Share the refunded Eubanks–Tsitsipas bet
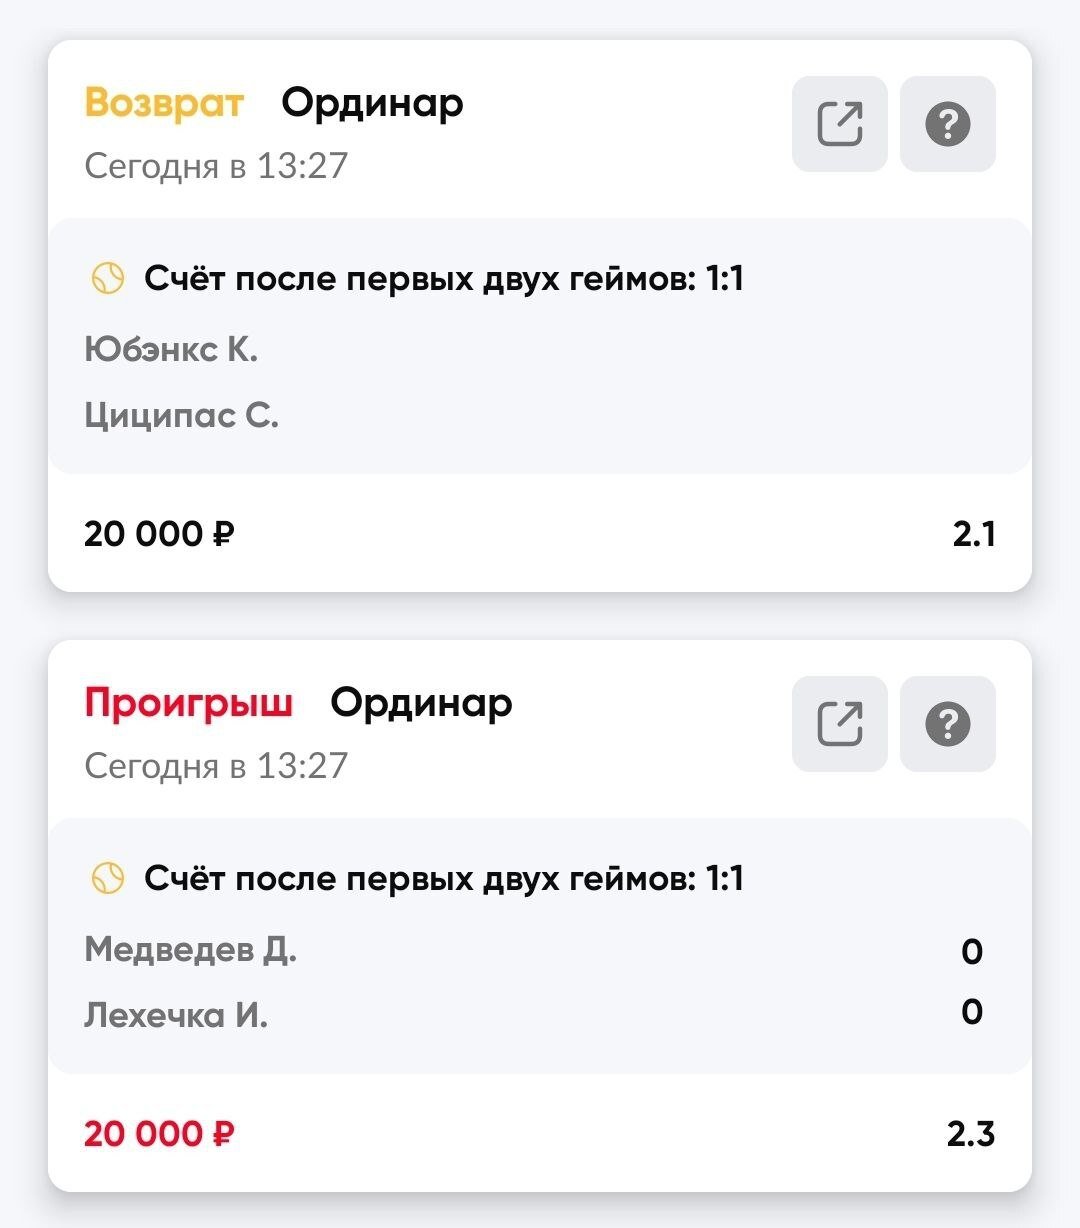Screen dimensions: 1080x1228 pos(839,124)
